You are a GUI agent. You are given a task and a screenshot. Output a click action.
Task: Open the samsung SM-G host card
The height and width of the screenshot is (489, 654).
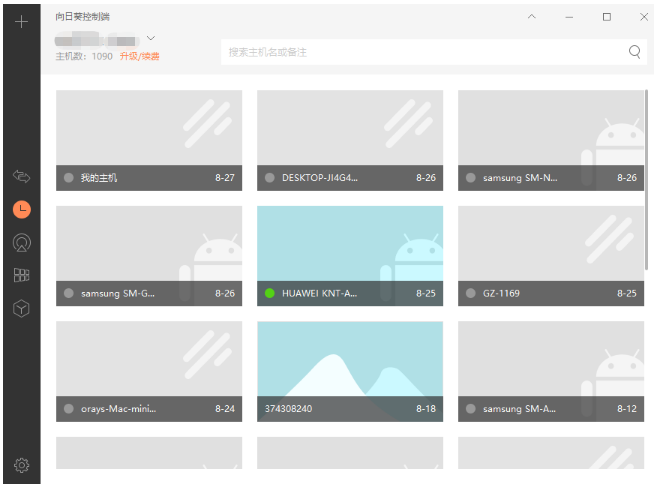pos(149,256)
